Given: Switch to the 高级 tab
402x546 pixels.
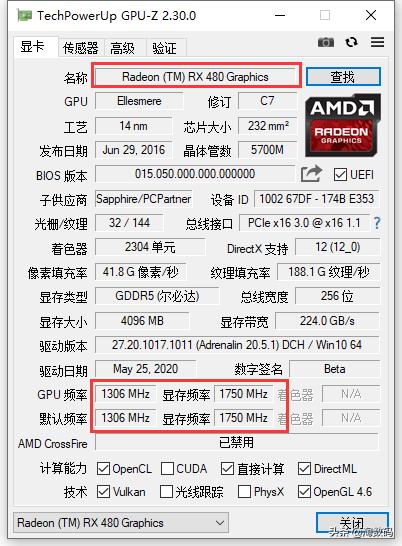Looking at the screenshot, I should (x=122, y=48).
